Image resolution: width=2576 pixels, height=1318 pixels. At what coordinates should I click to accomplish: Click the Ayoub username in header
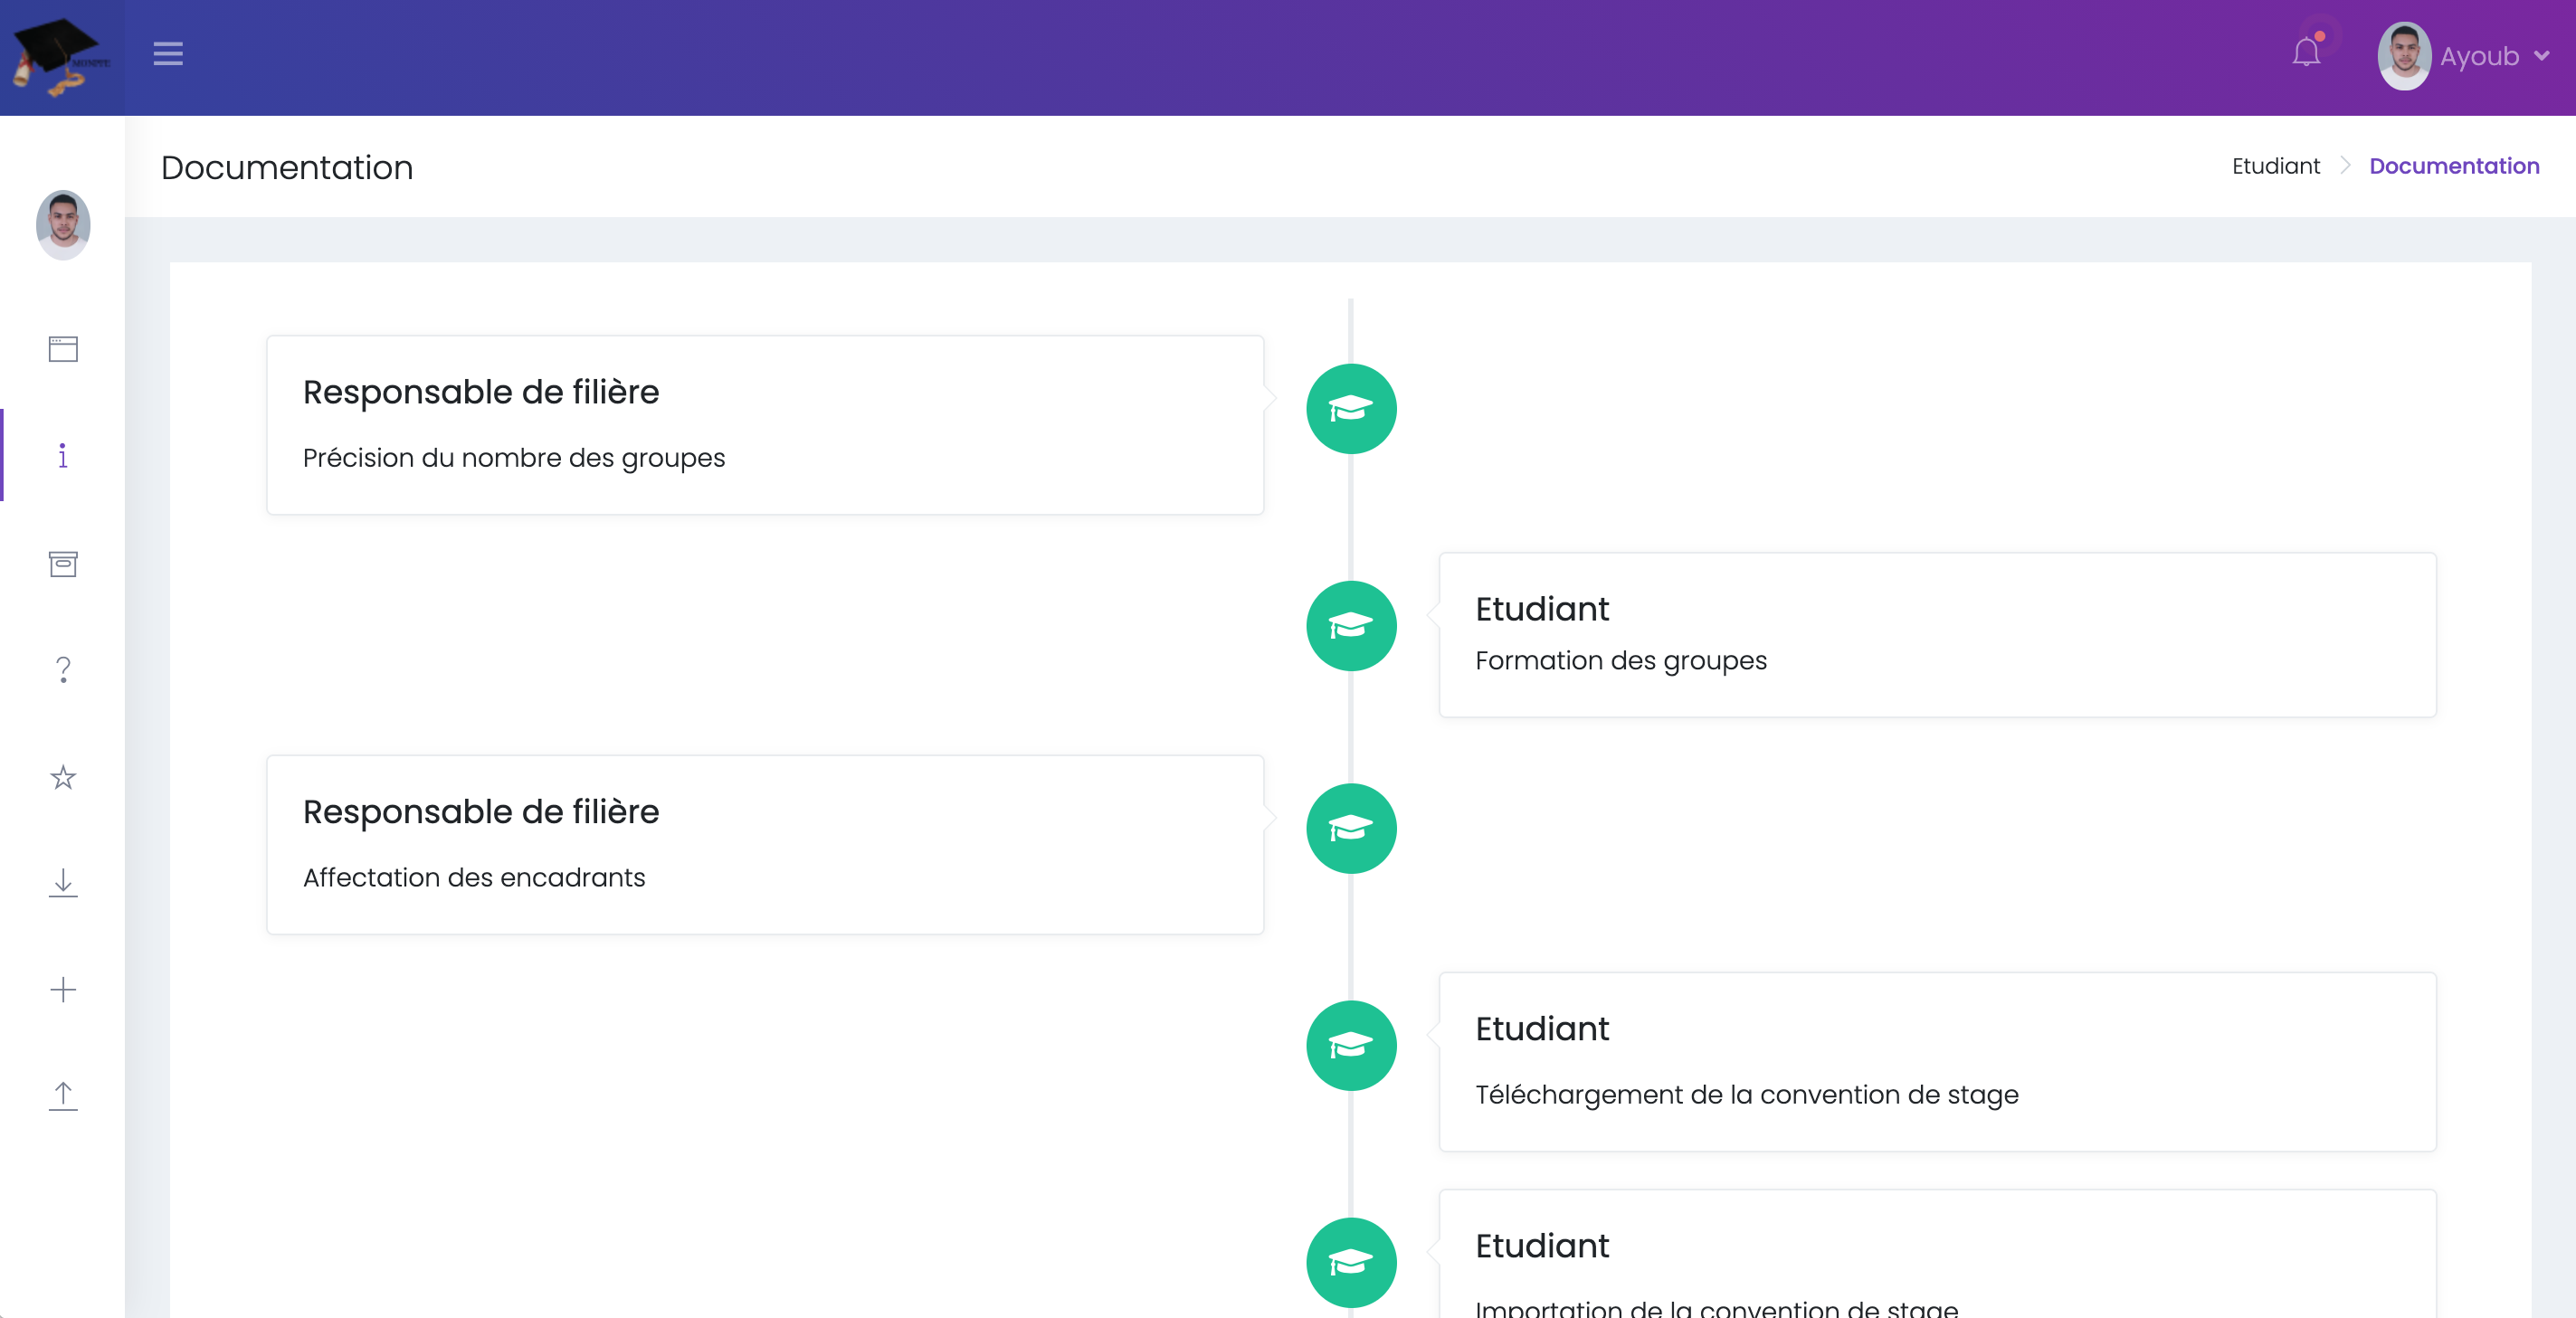pyautogui.click(x=2479, y=57)
